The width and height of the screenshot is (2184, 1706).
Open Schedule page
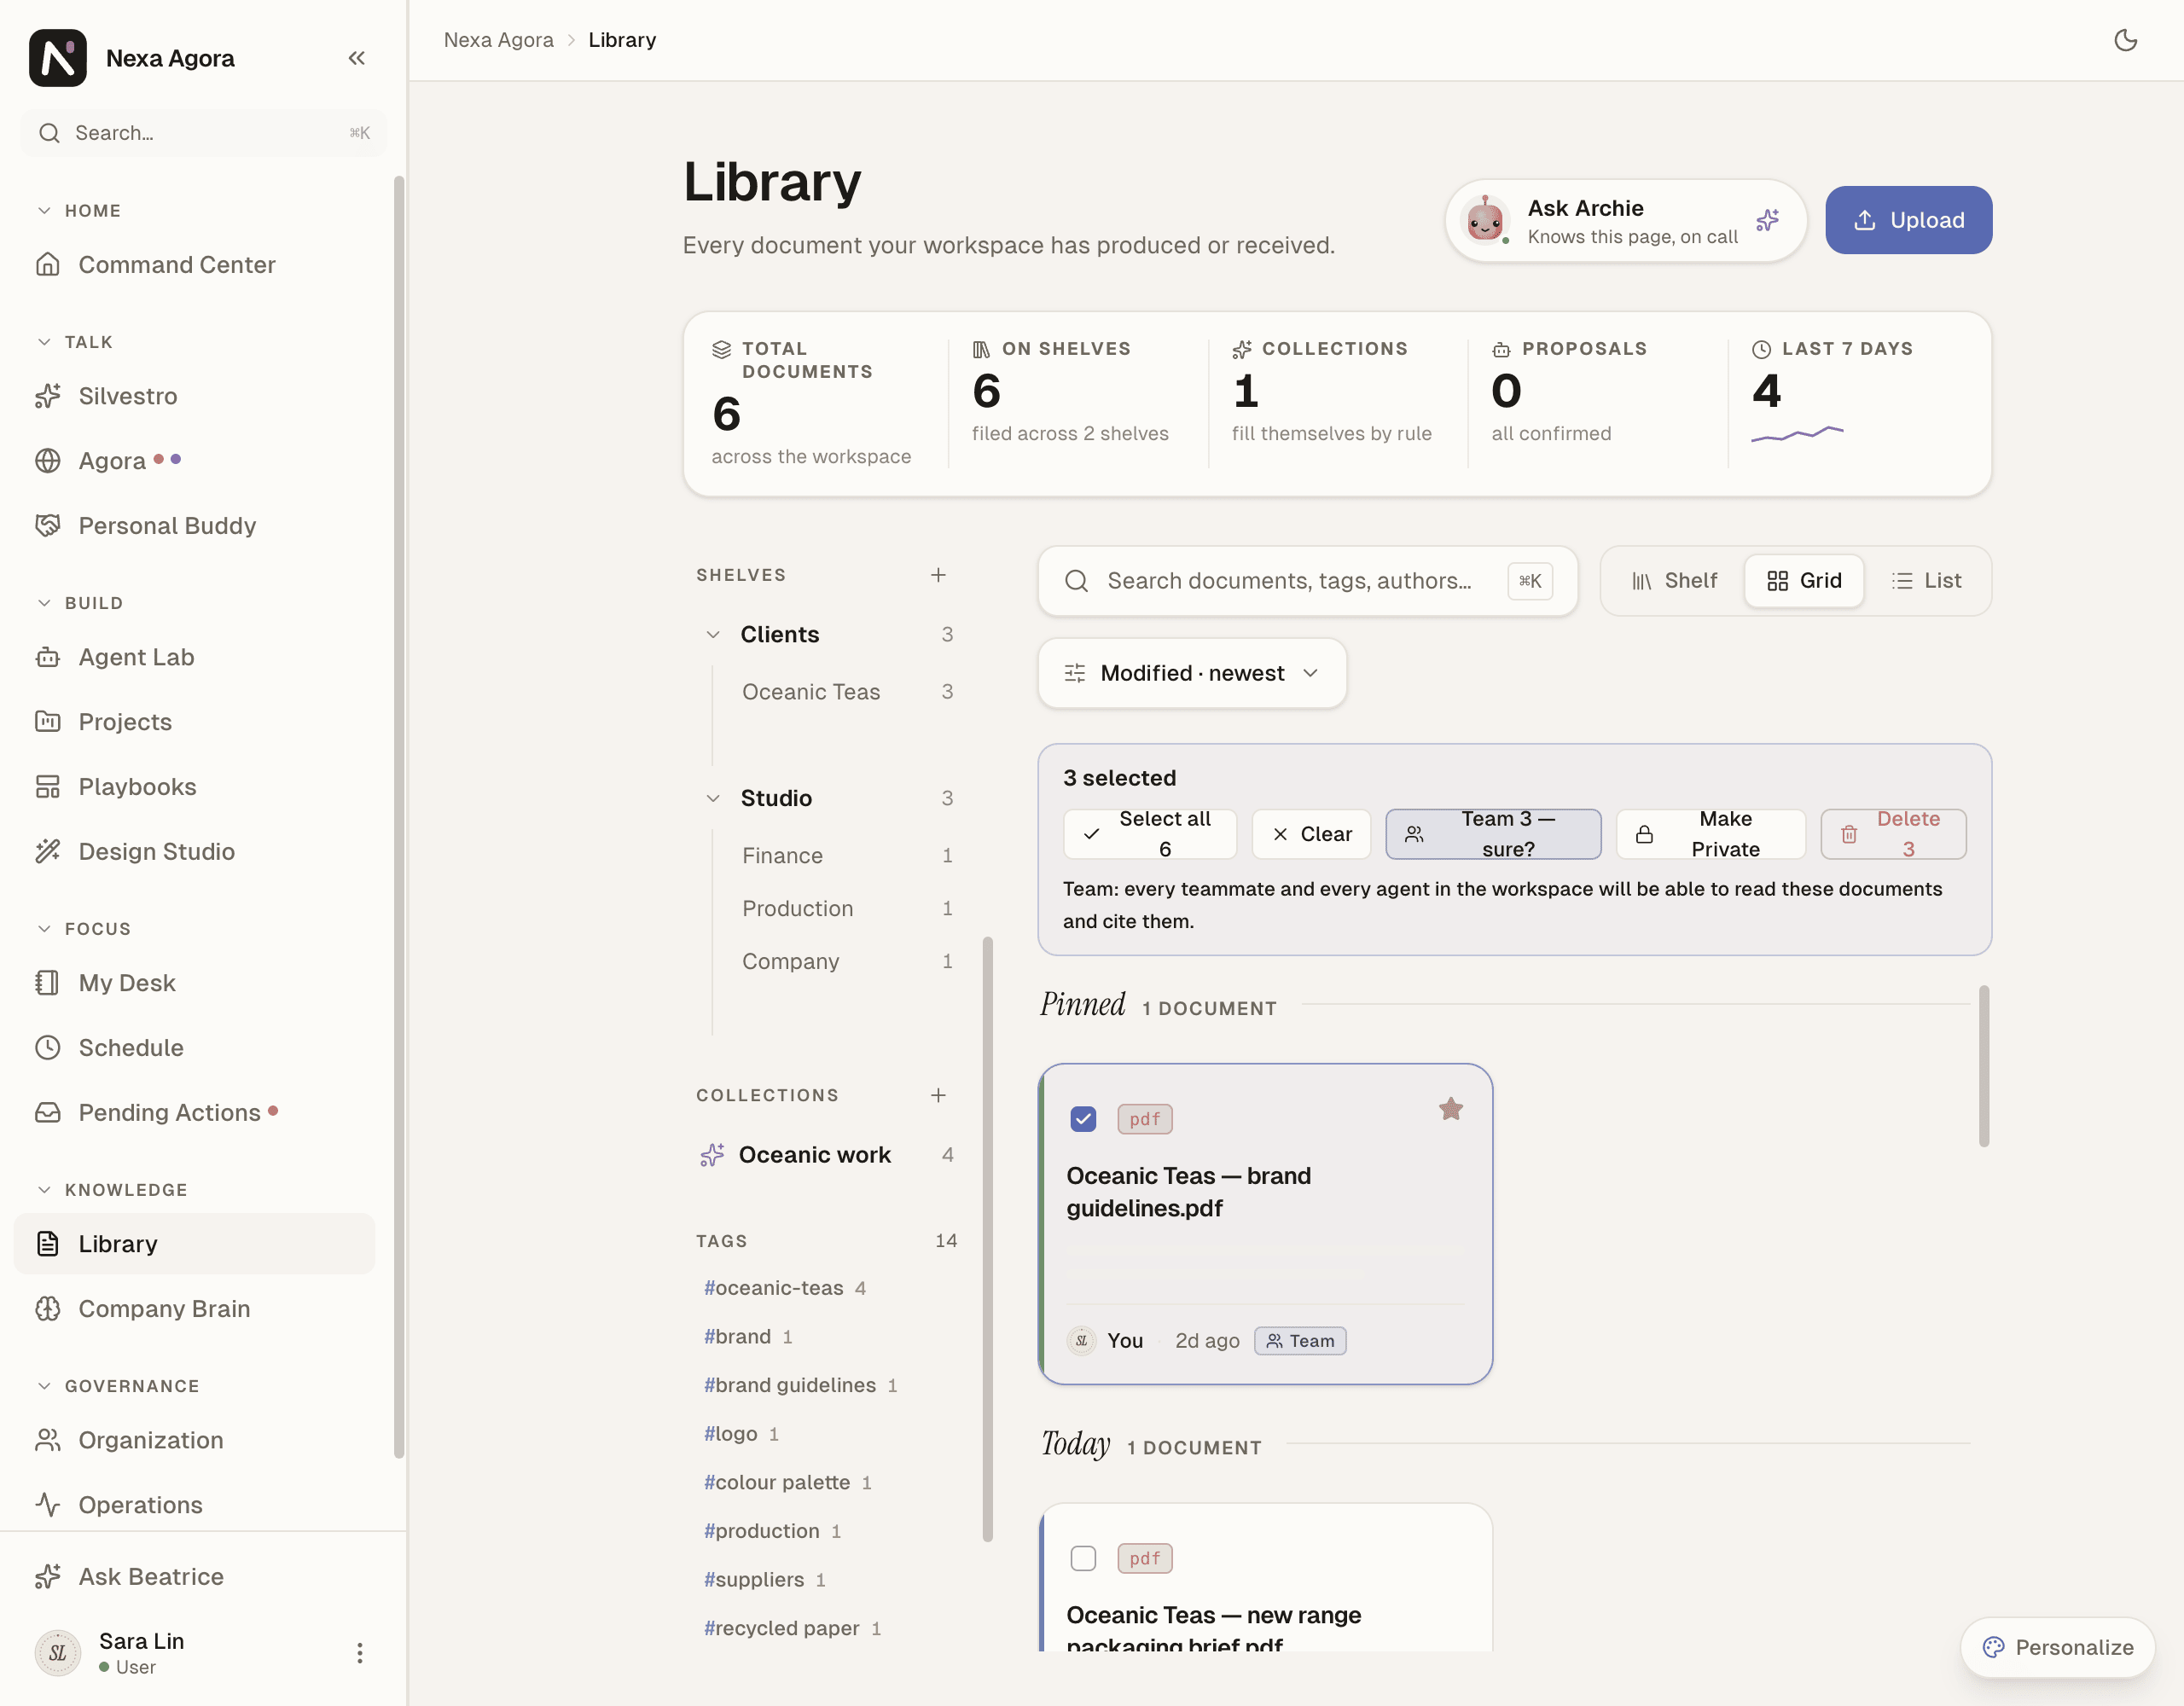tap(194, 1048)
